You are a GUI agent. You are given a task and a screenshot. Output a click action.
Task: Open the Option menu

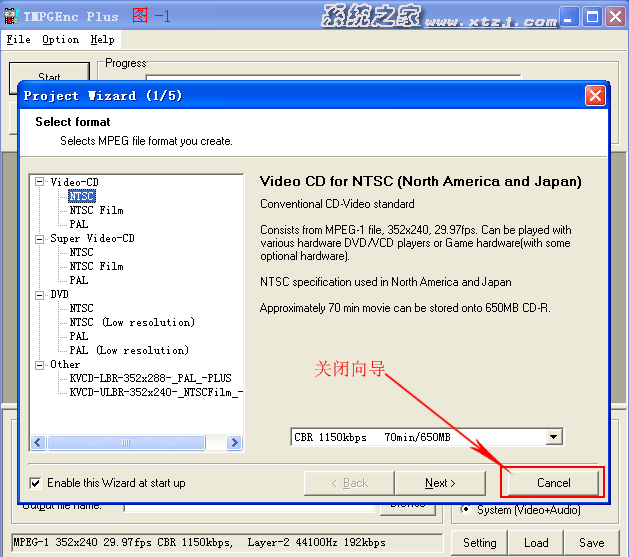(x=60, y=40)
